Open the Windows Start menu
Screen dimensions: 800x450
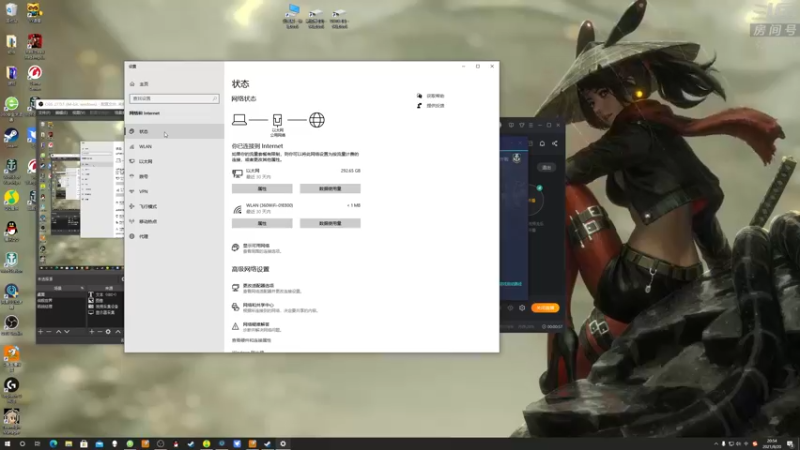[7, 444]
